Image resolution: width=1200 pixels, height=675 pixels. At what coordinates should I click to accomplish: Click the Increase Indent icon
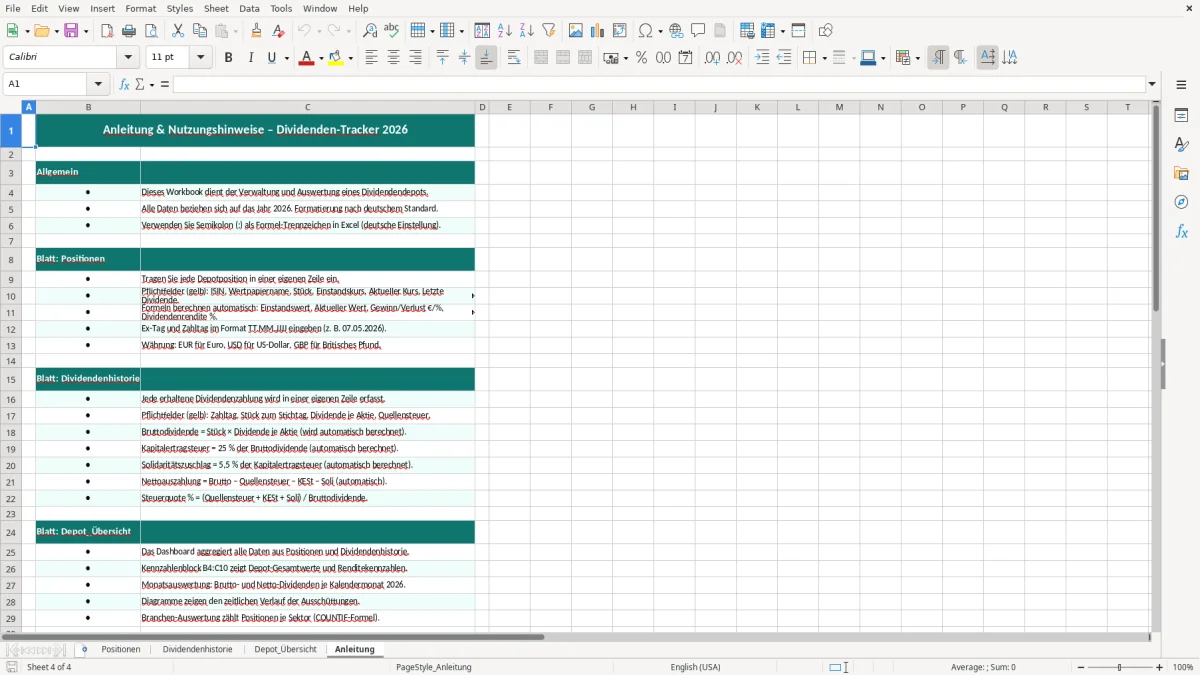point(762,58)
